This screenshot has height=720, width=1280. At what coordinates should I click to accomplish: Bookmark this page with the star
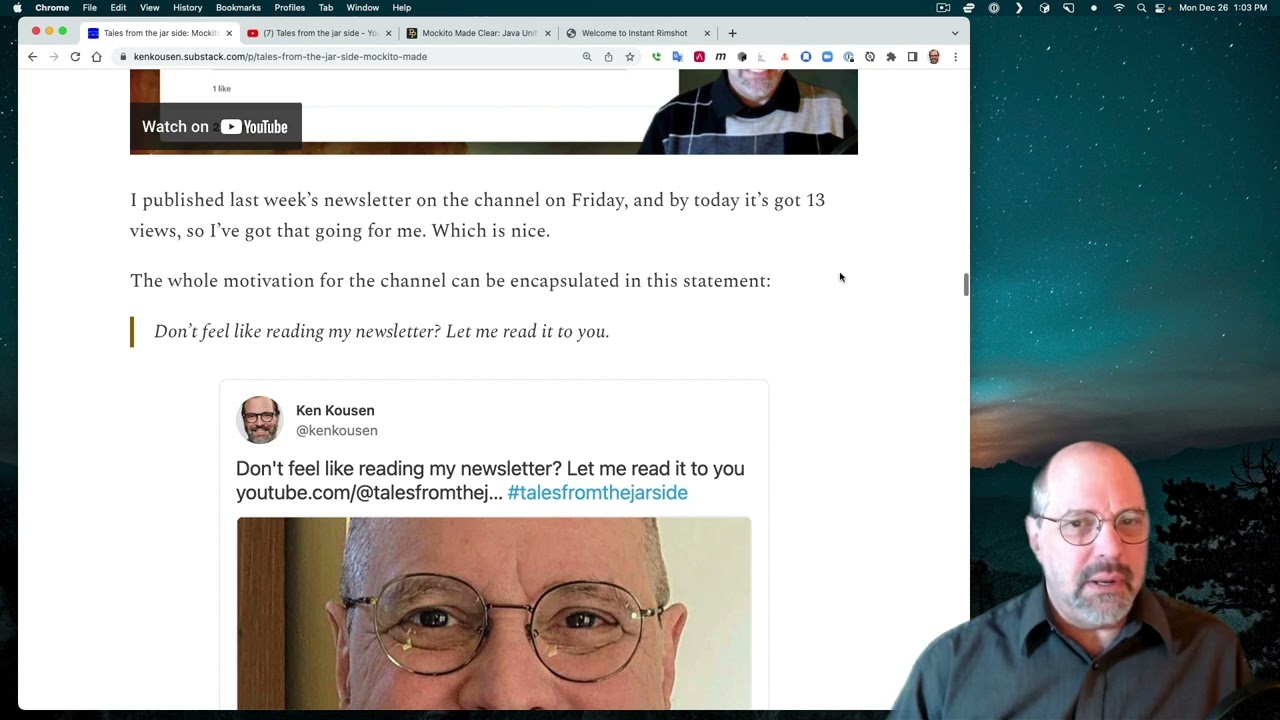pos(630,57)
